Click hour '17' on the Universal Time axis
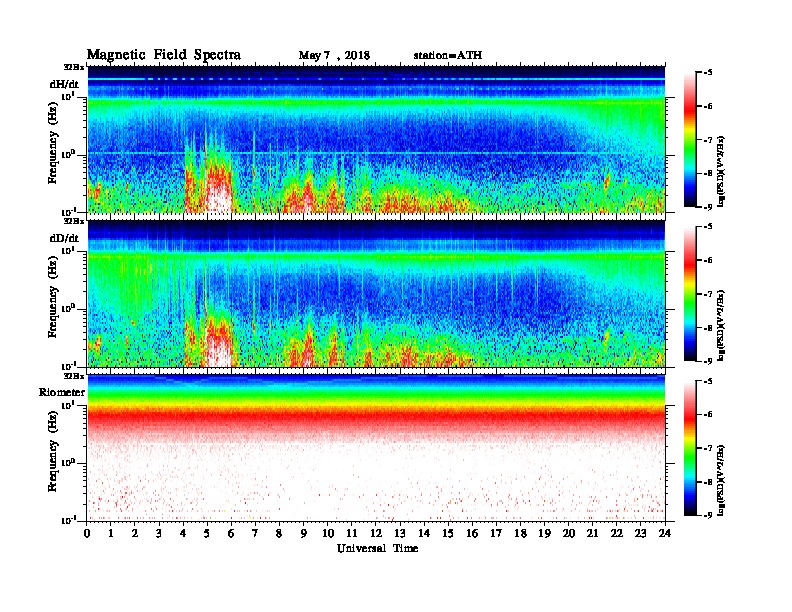 (x=496, y=533)
